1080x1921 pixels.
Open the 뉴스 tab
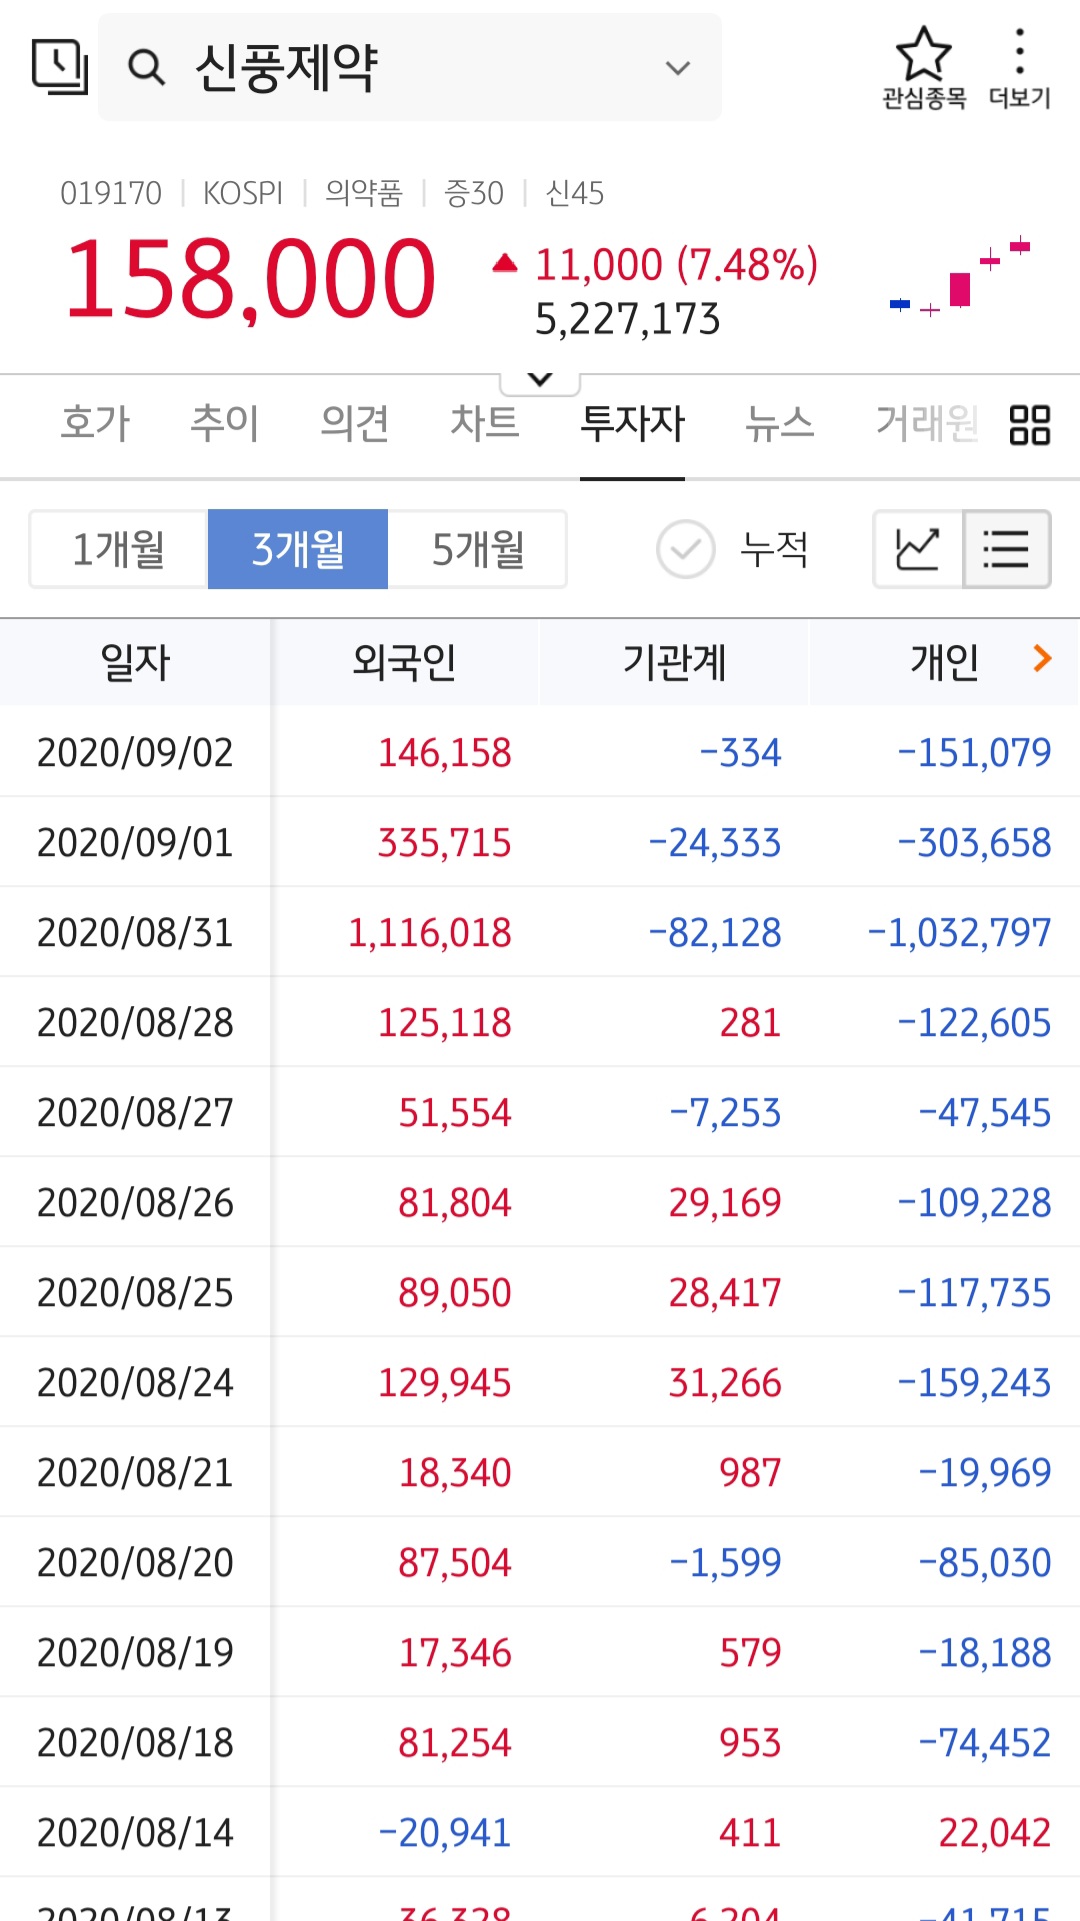coord(779,423)
